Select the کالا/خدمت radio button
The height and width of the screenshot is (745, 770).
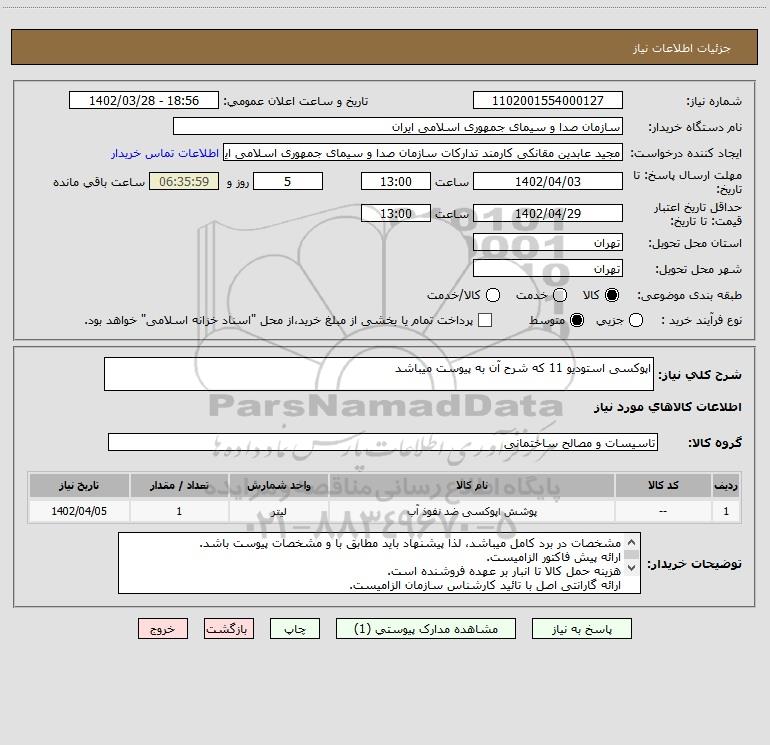coord(493,295)
